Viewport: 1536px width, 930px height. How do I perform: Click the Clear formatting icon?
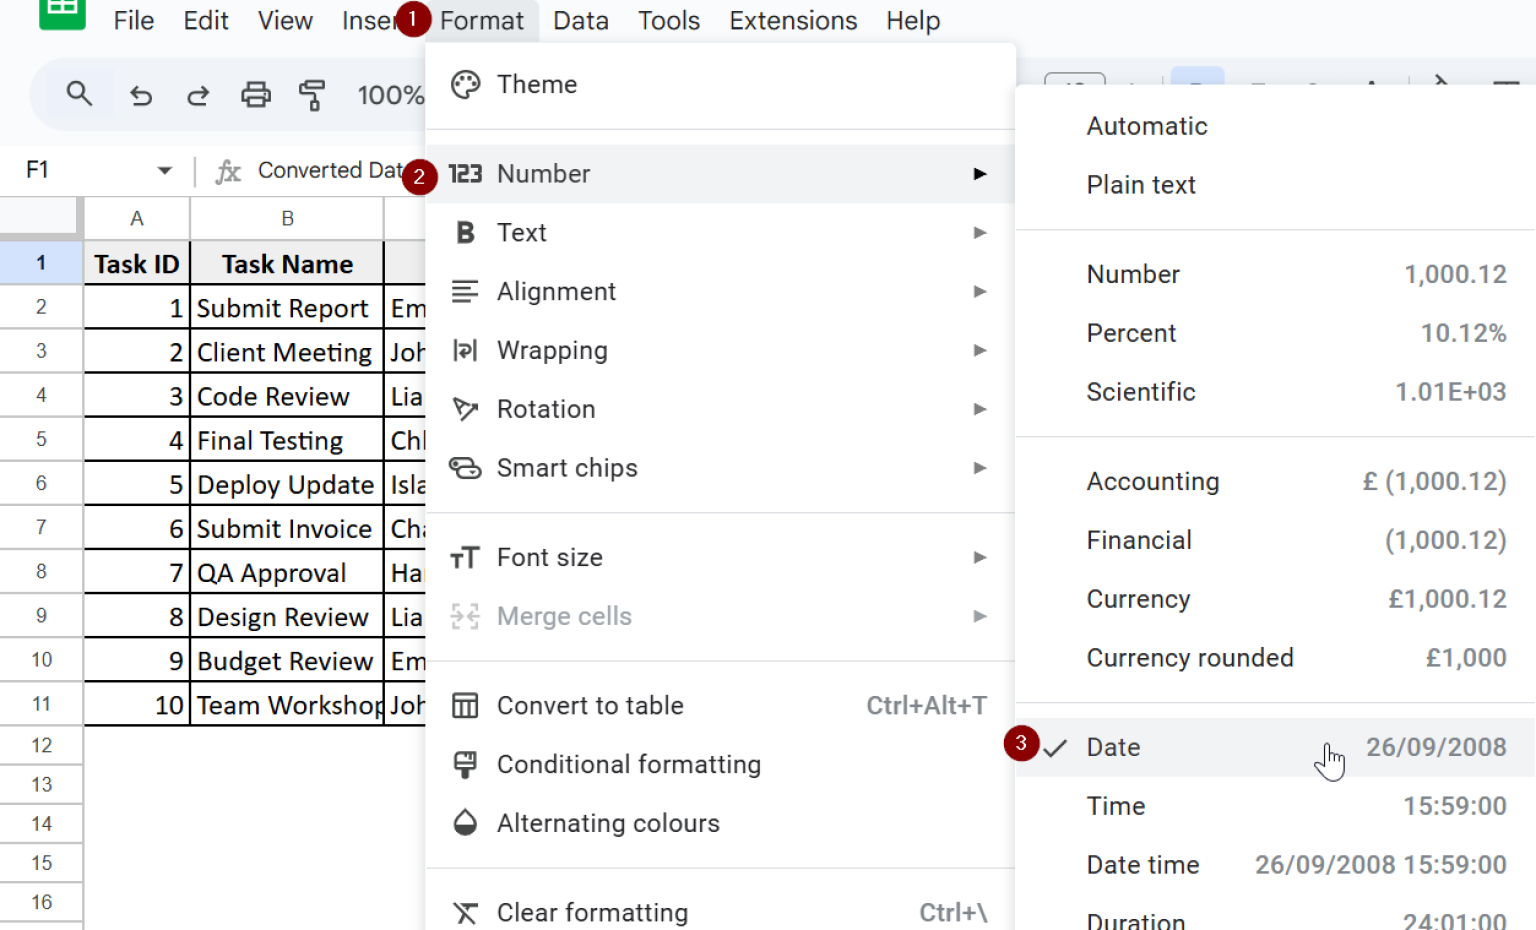tap(465, 913)
